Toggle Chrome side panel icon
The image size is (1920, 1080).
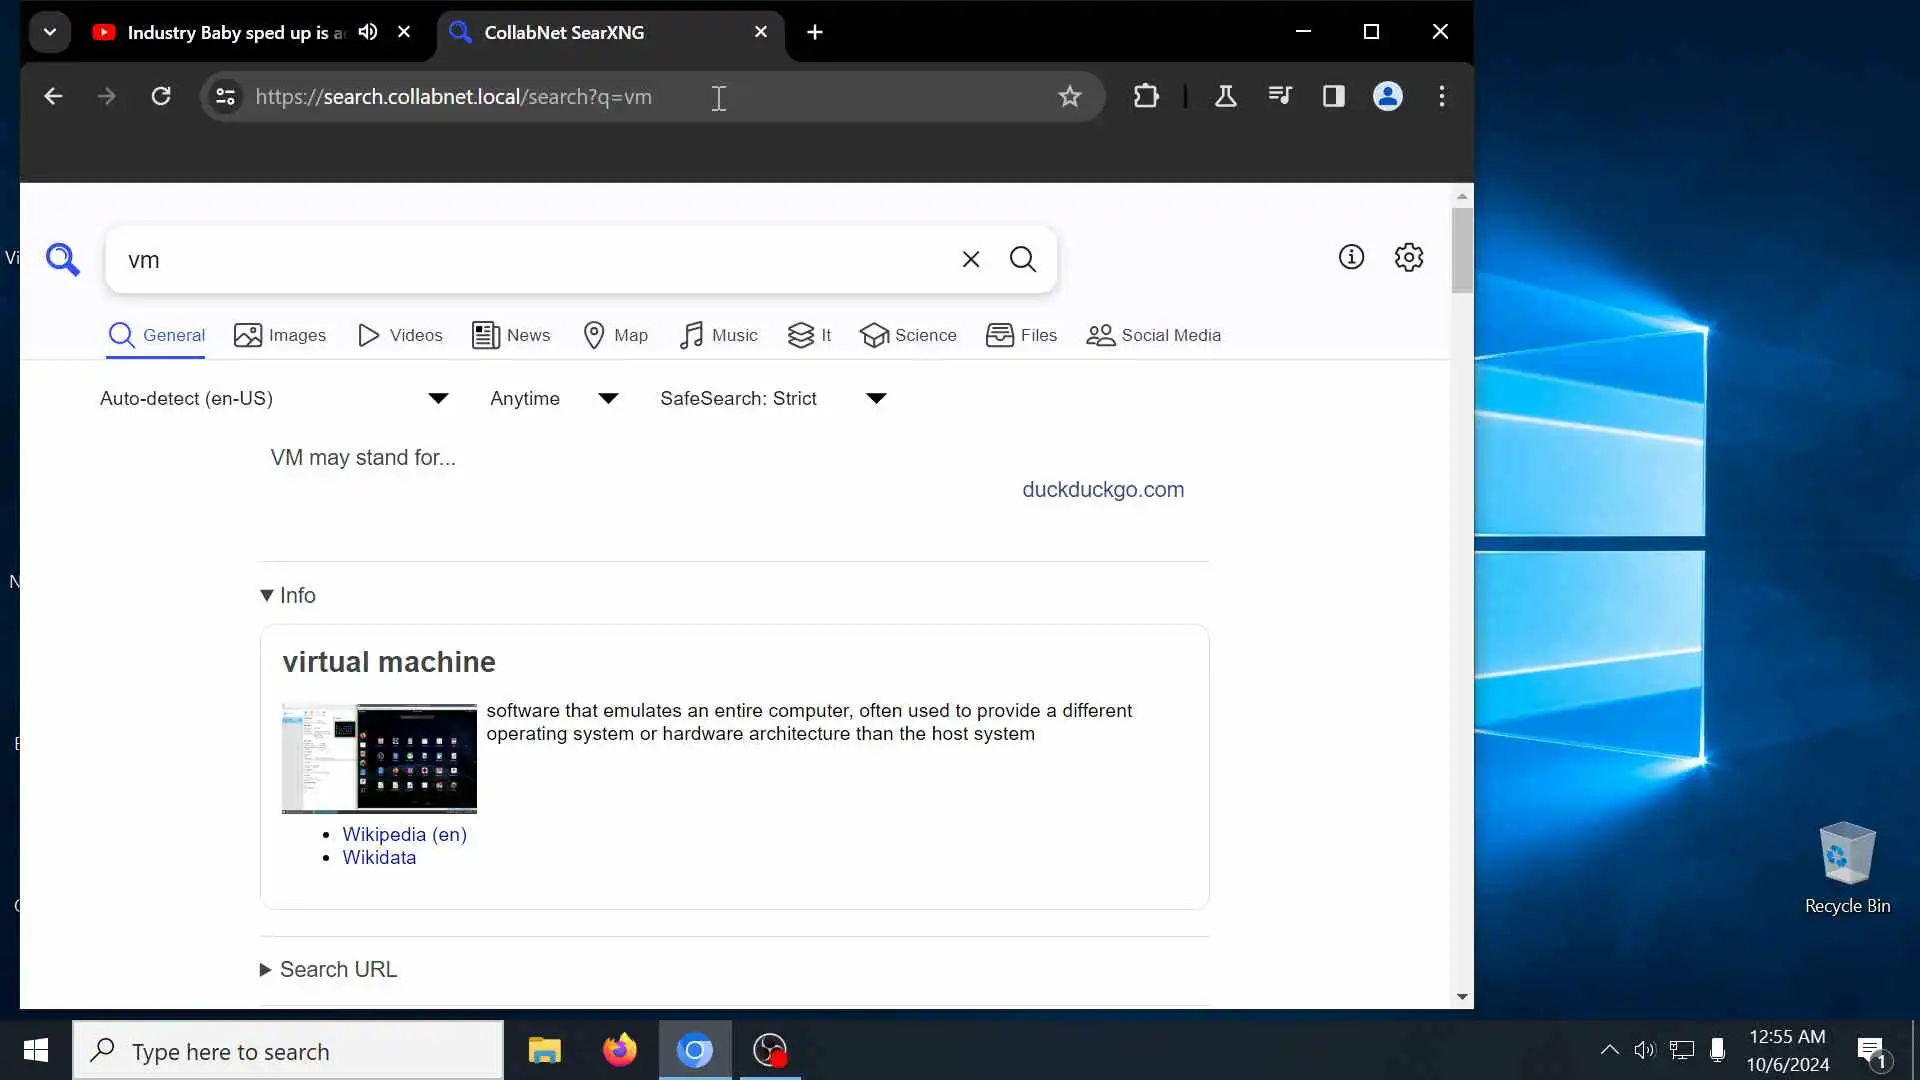coord(1333,96)
